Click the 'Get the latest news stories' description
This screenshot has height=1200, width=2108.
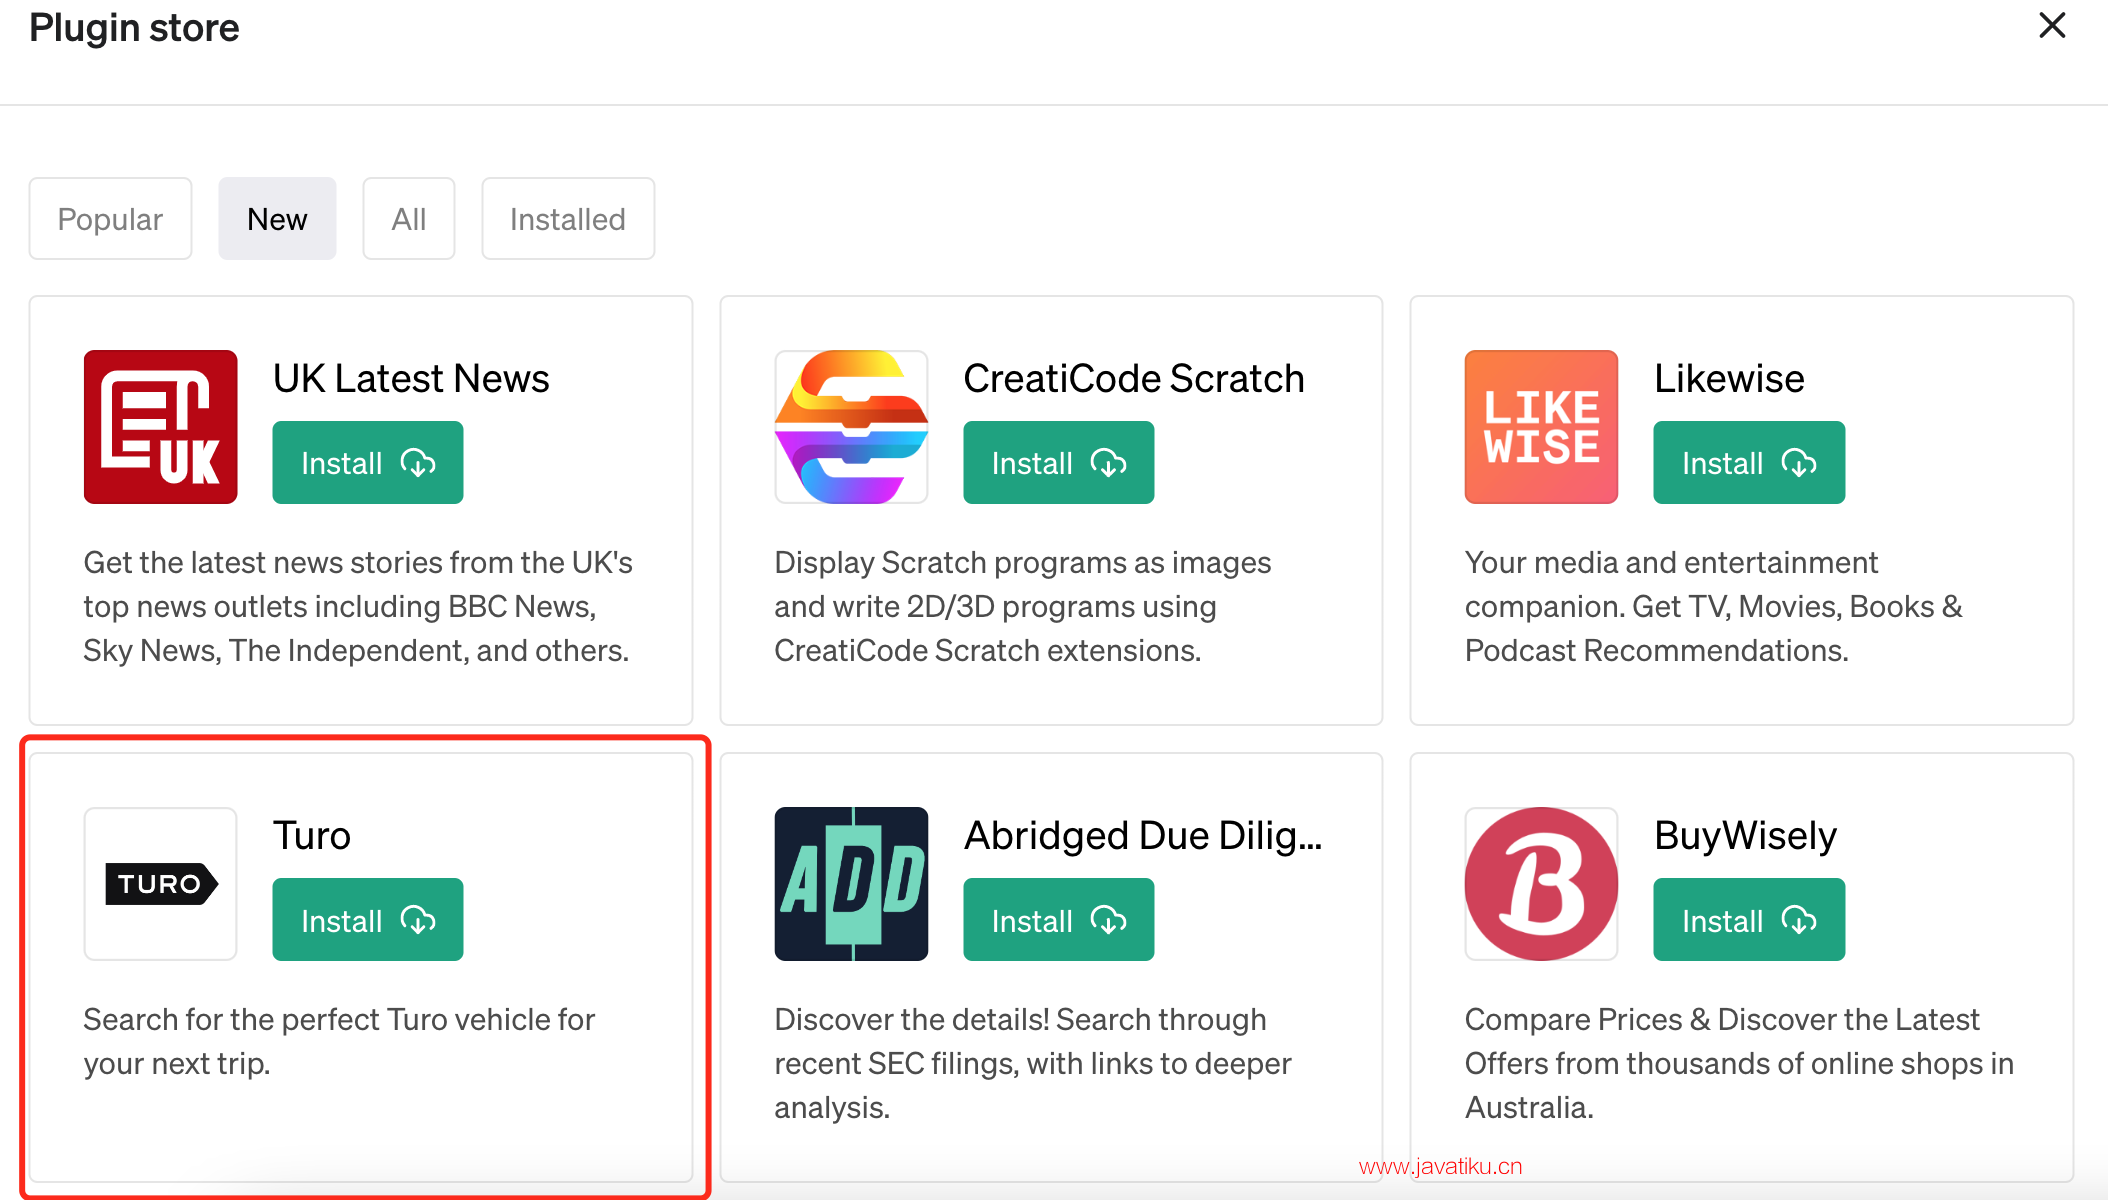click(x=358, y=607)
